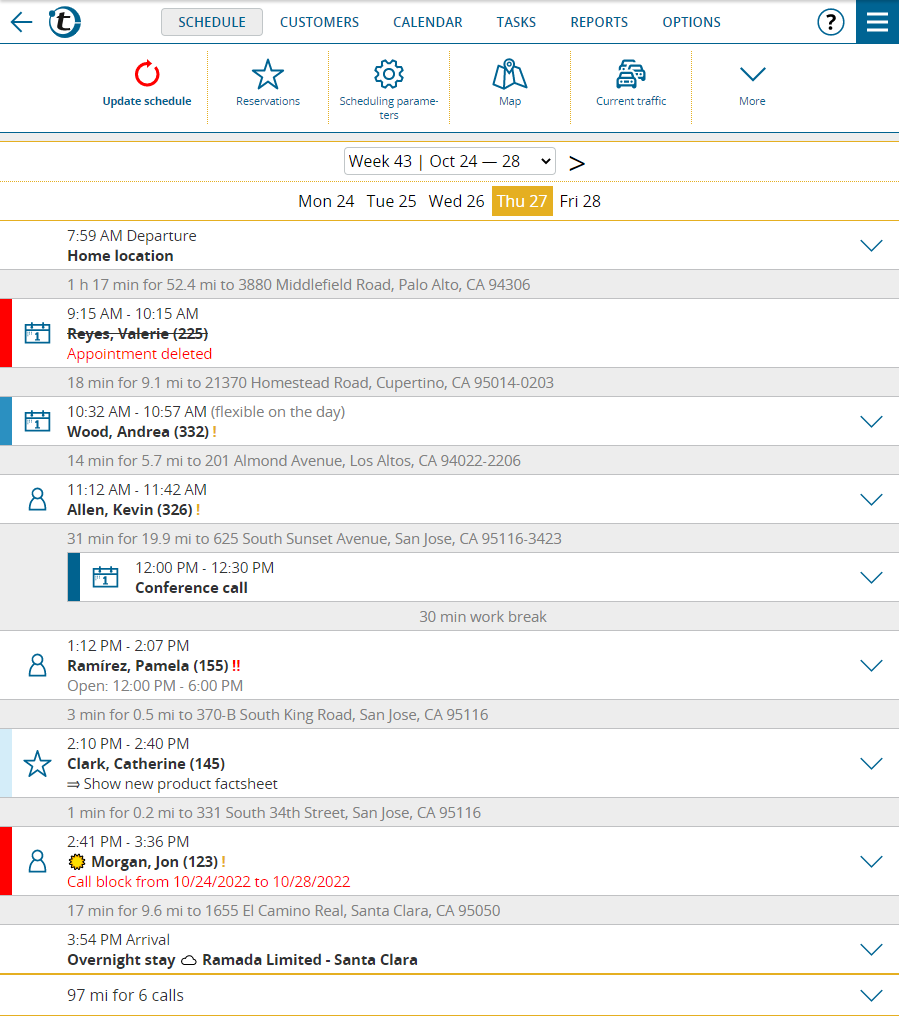The image size is (899, 1016).
Task: Open the Reports menu
Action: point(599,22)
